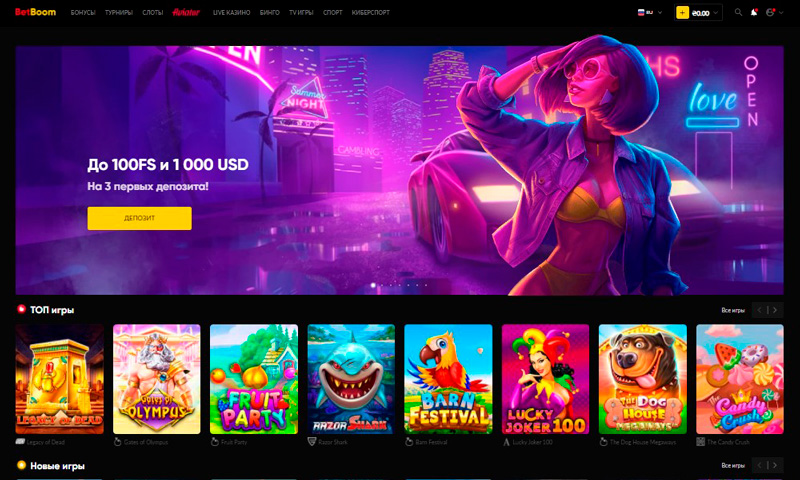
Task: Expand the profile menu chevron
Action: [781, 13]
